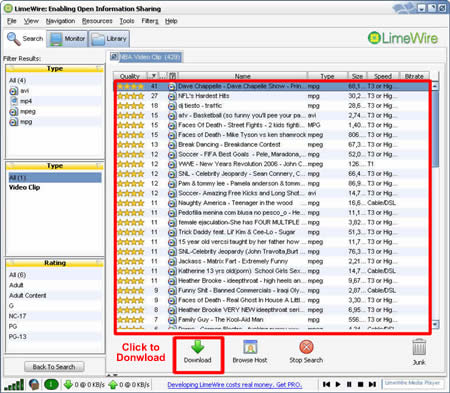Click the results scrollbar up arrow

pyautogui.click(x=435, y=86)
